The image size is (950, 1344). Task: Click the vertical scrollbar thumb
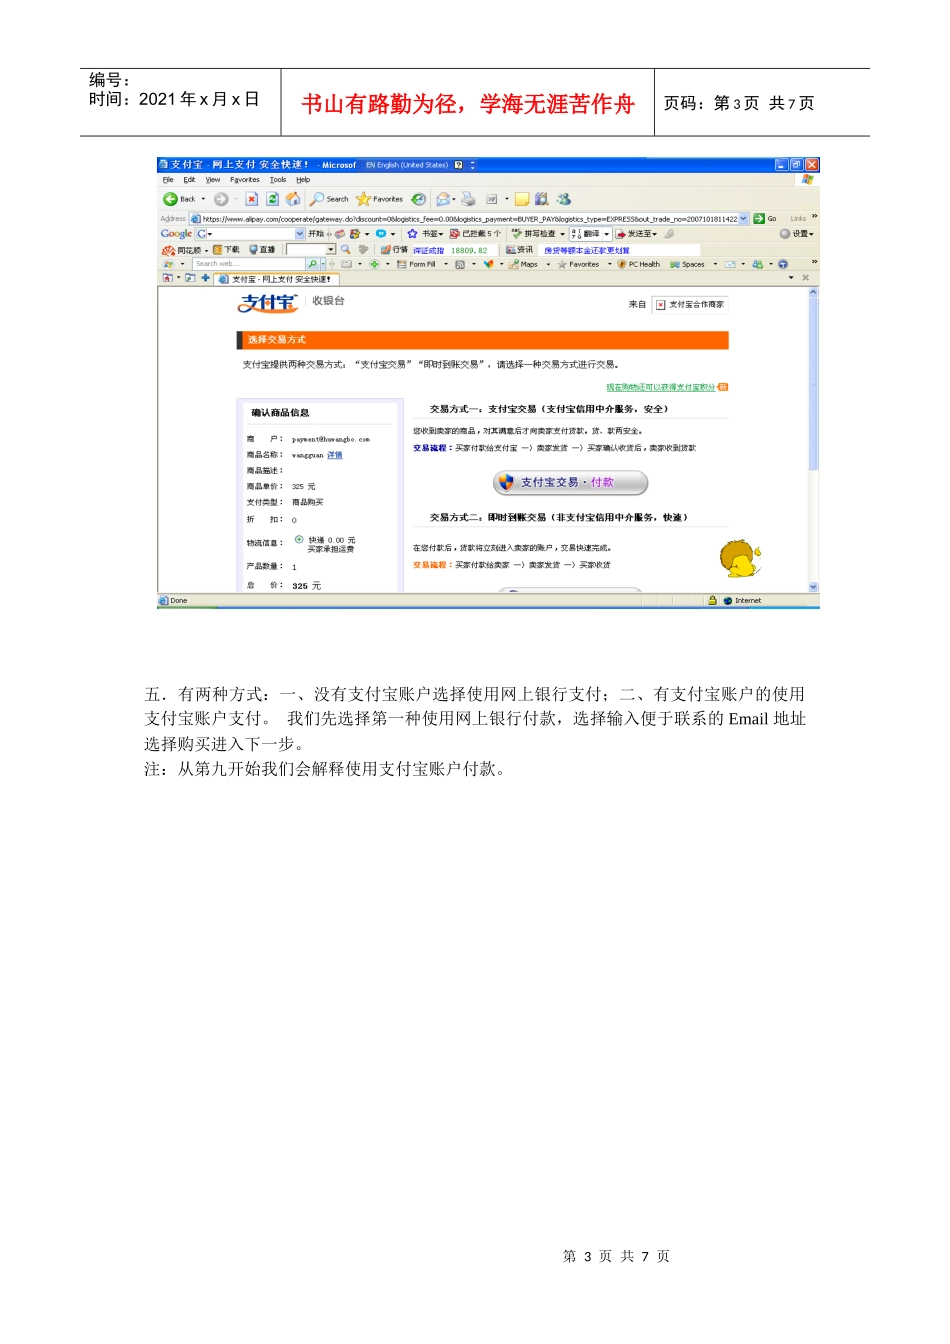tap(813, 383)
